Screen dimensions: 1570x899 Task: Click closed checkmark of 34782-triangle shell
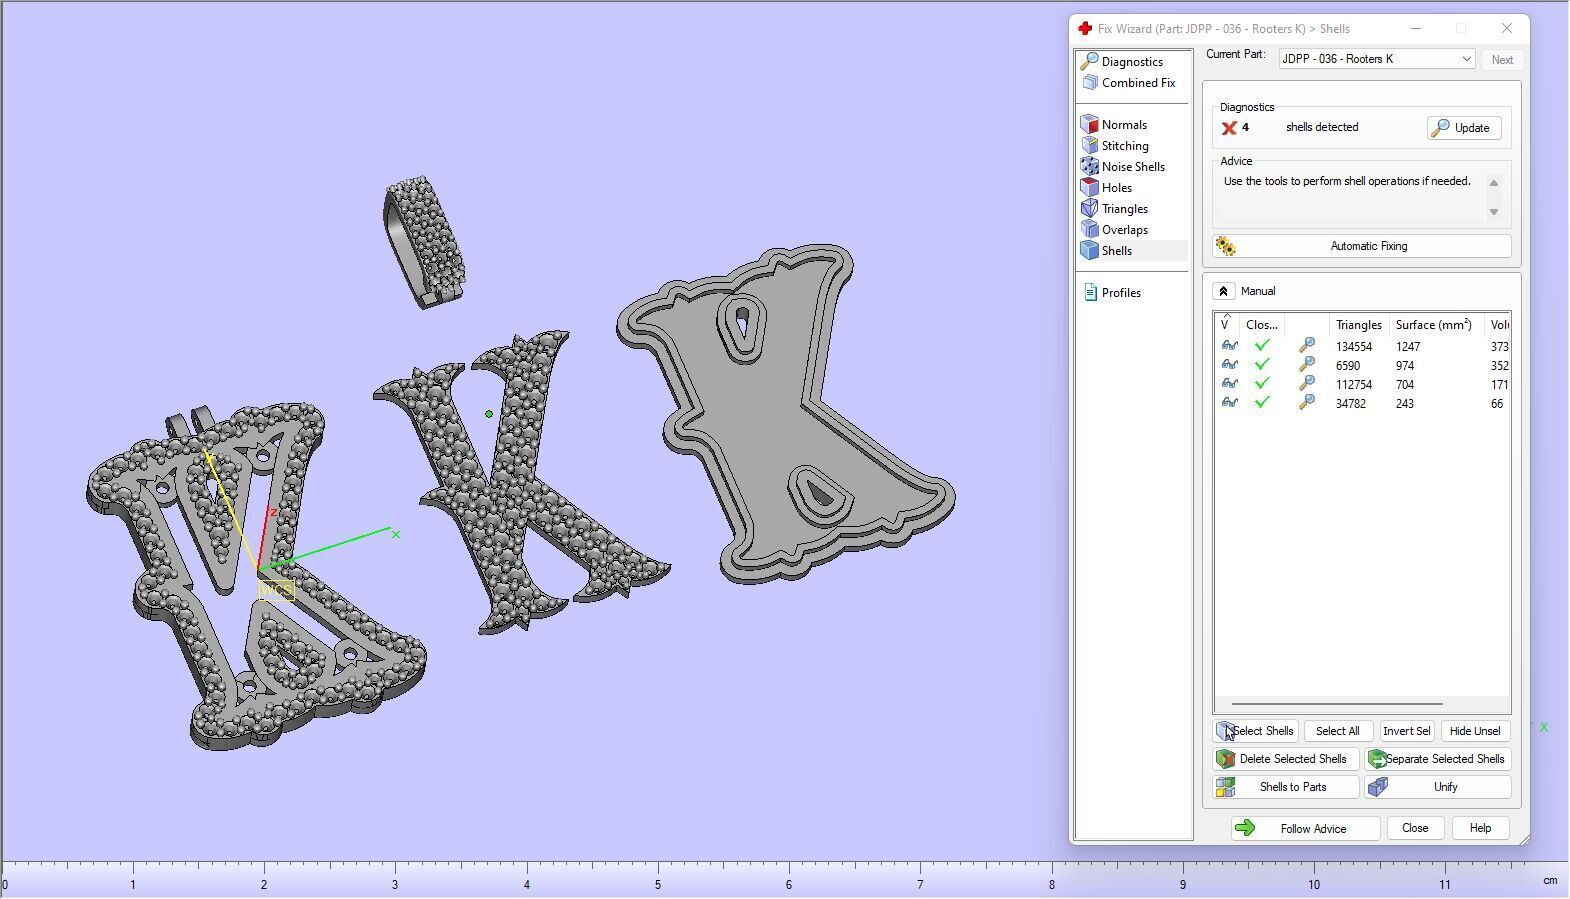tap(1262, 403)
